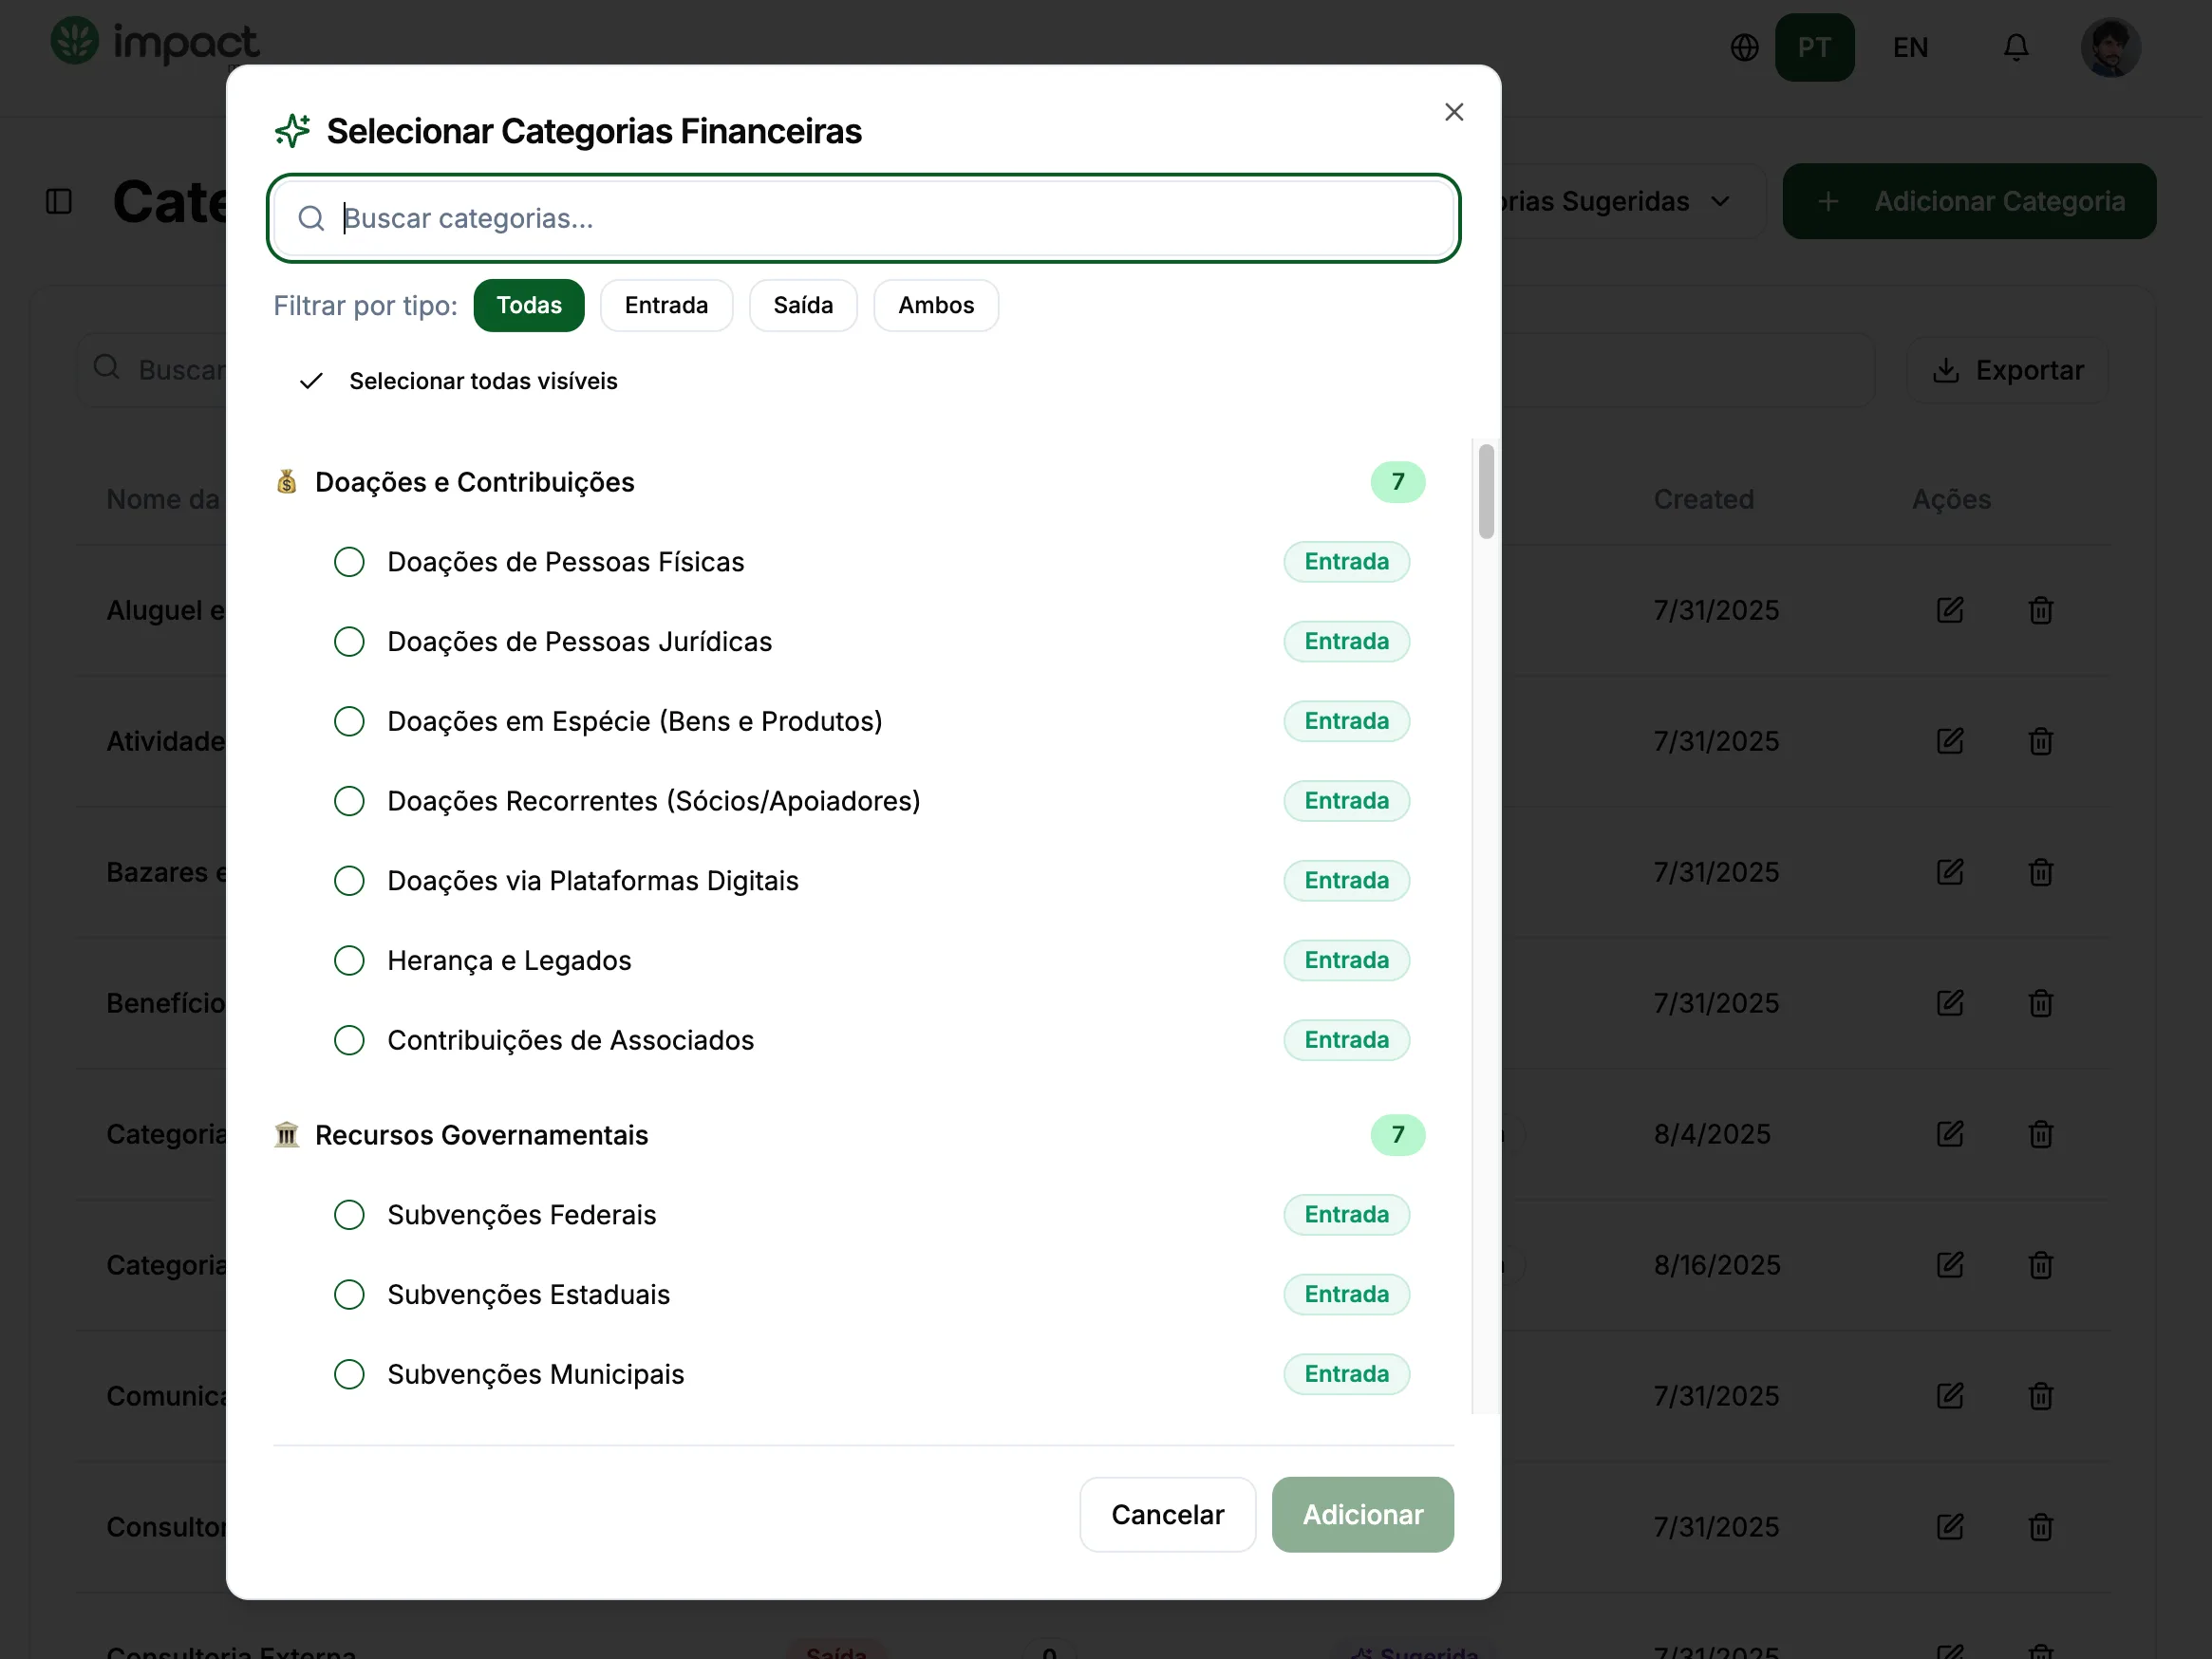Select Doações de Pessoas Jurídicas

[x=349, y=642]
